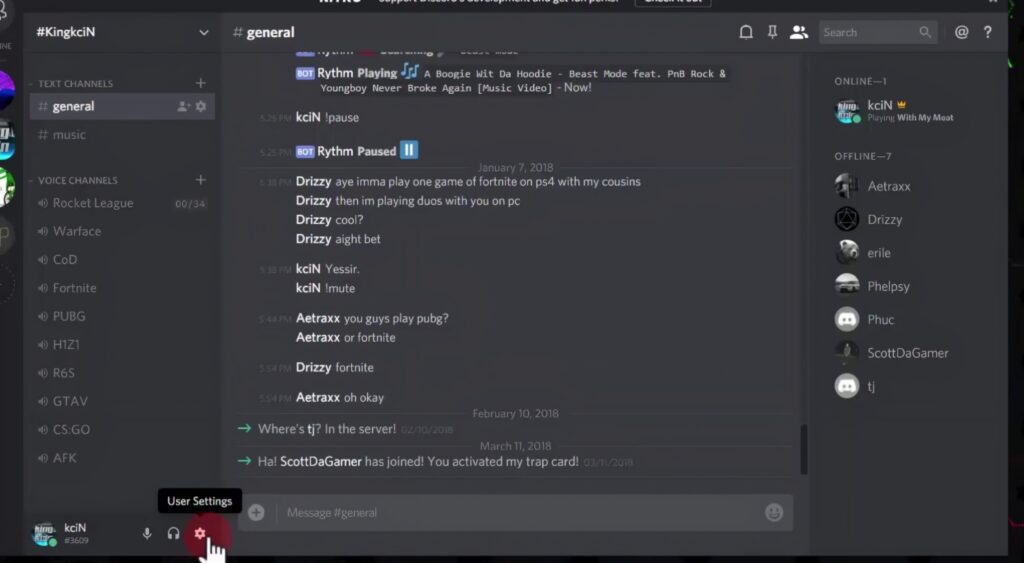1024x563 pixels.
Task: Expand the #KingkciN server dropdown
Action: tap(204, 32)
